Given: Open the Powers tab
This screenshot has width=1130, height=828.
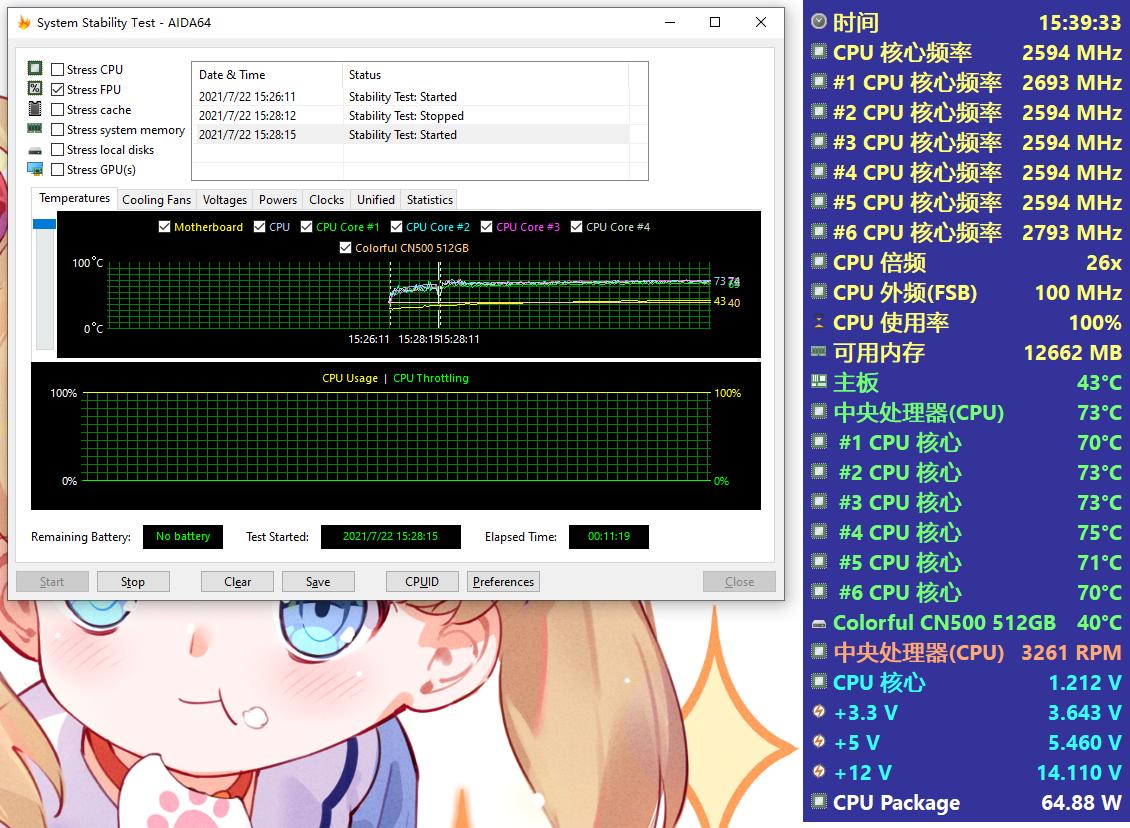Looking at the screenshot, I should coord(277,200).
